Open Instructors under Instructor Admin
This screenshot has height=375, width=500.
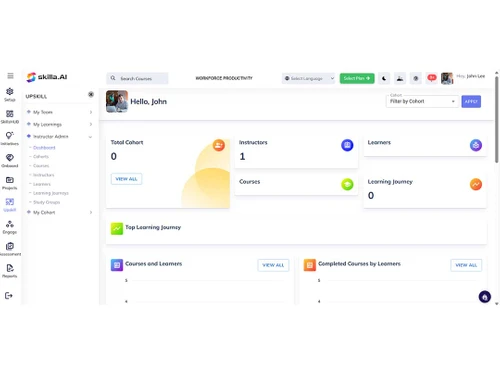[x=43, y=175]
